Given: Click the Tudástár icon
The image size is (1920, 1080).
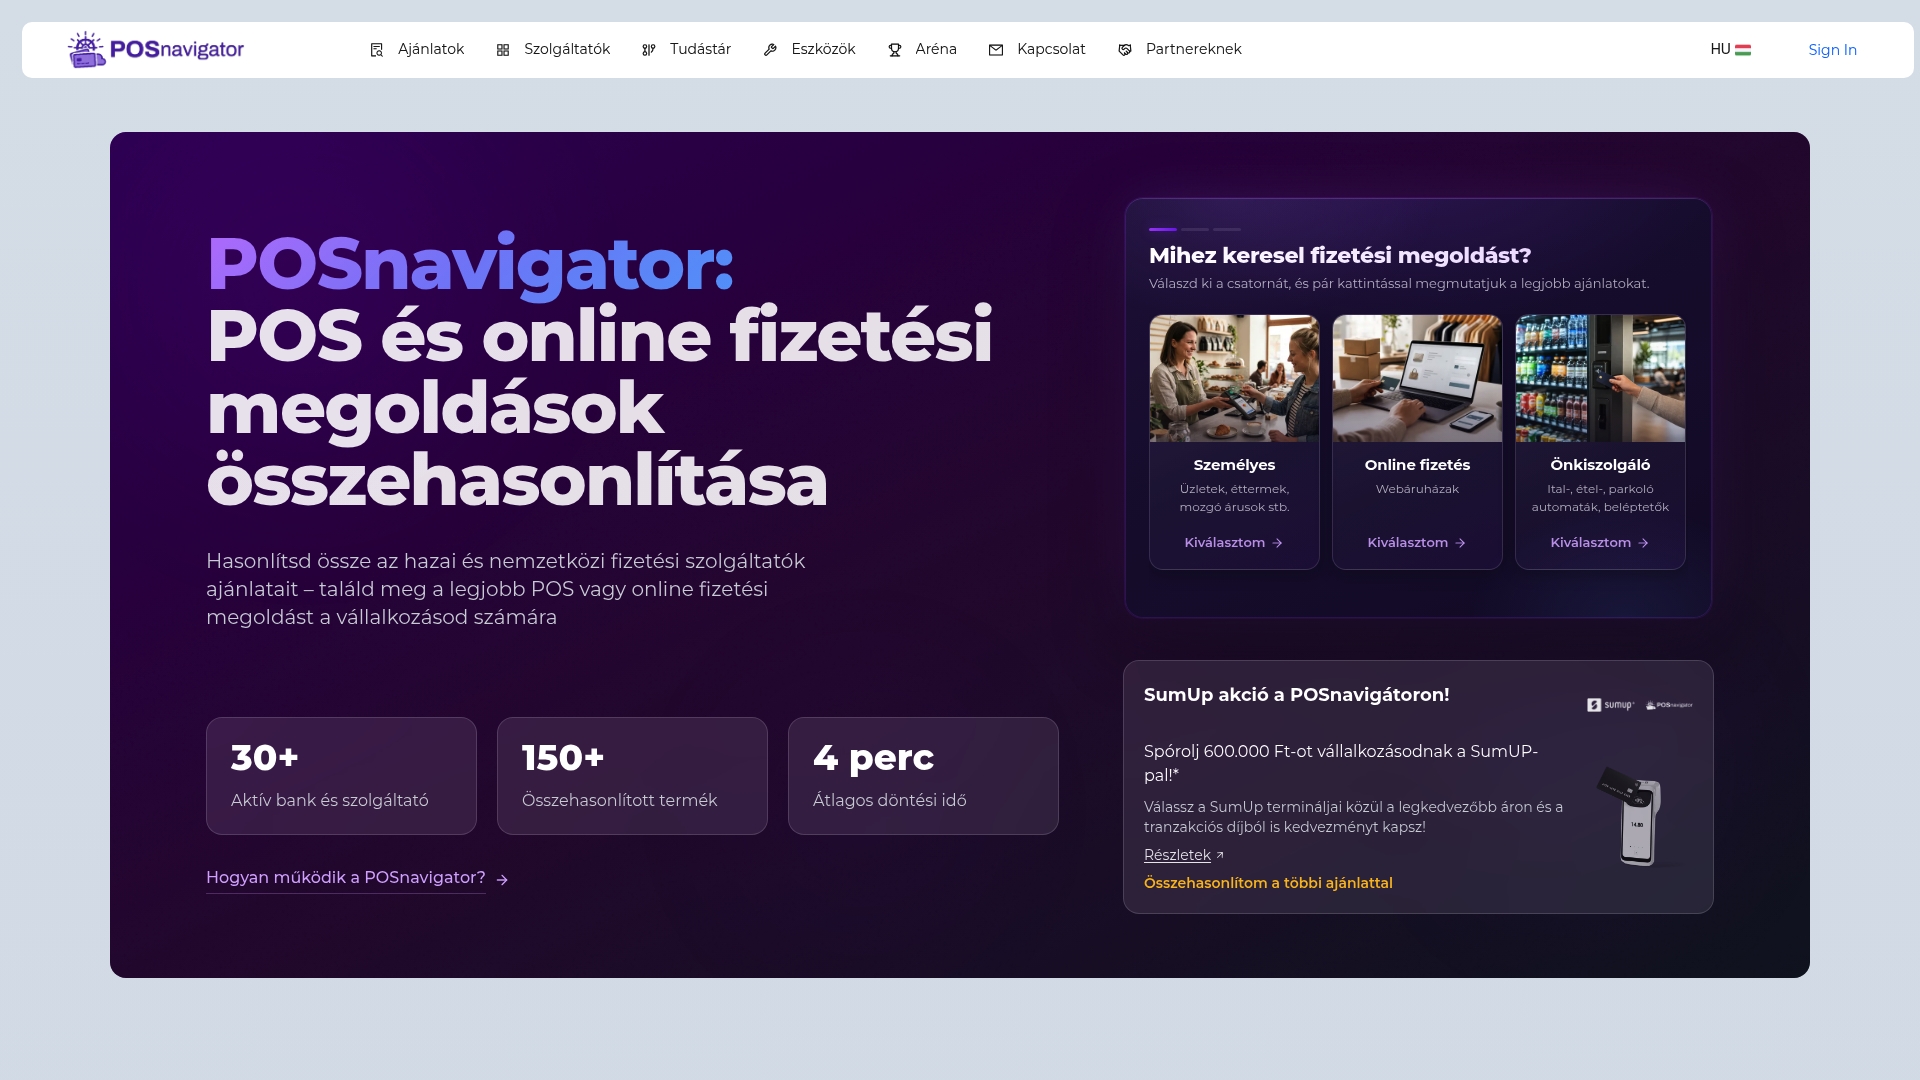Looking at the screenshot, I should click(x=649, y=50).
